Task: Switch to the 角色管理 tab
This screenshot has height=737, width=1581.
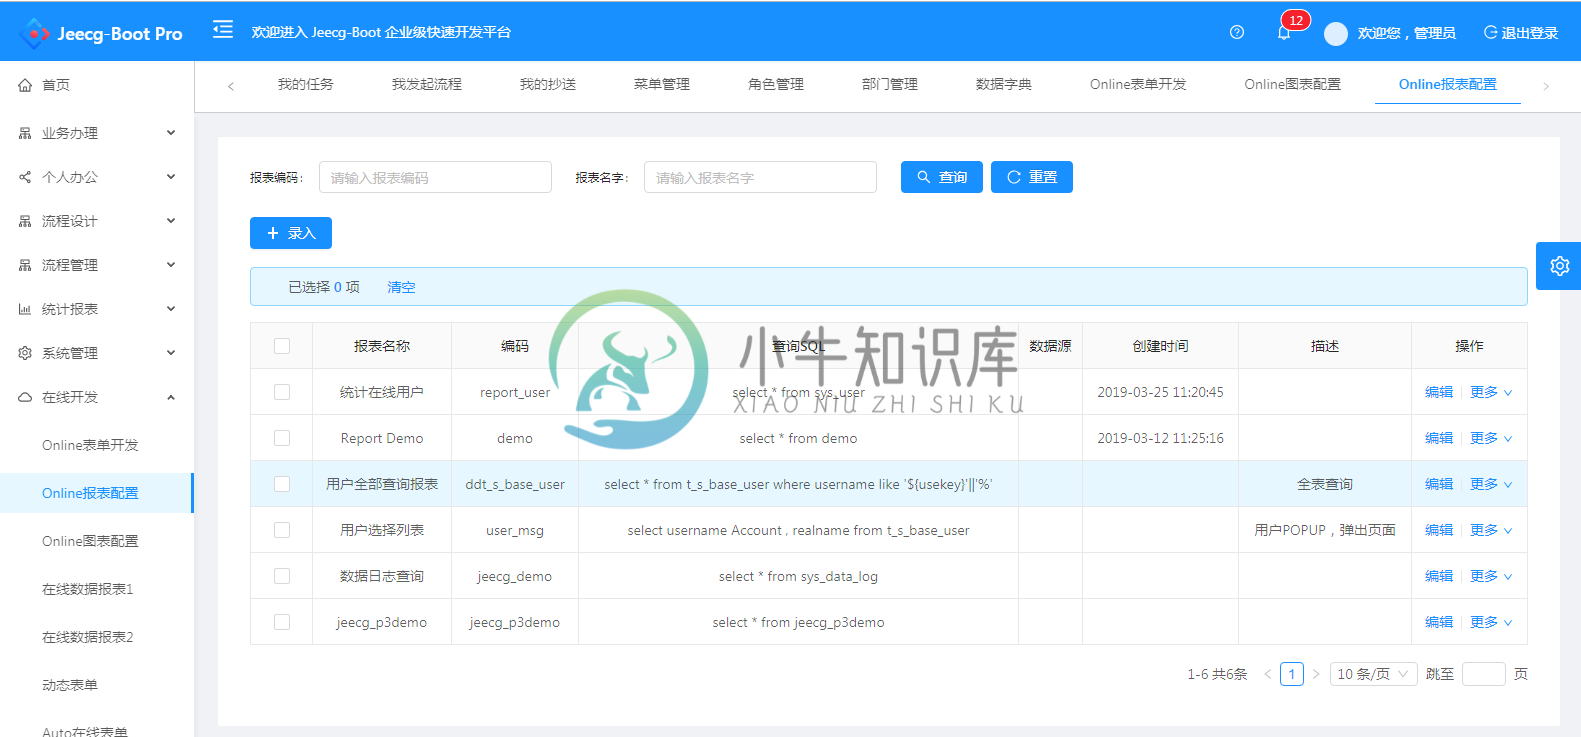Action: 776,84
